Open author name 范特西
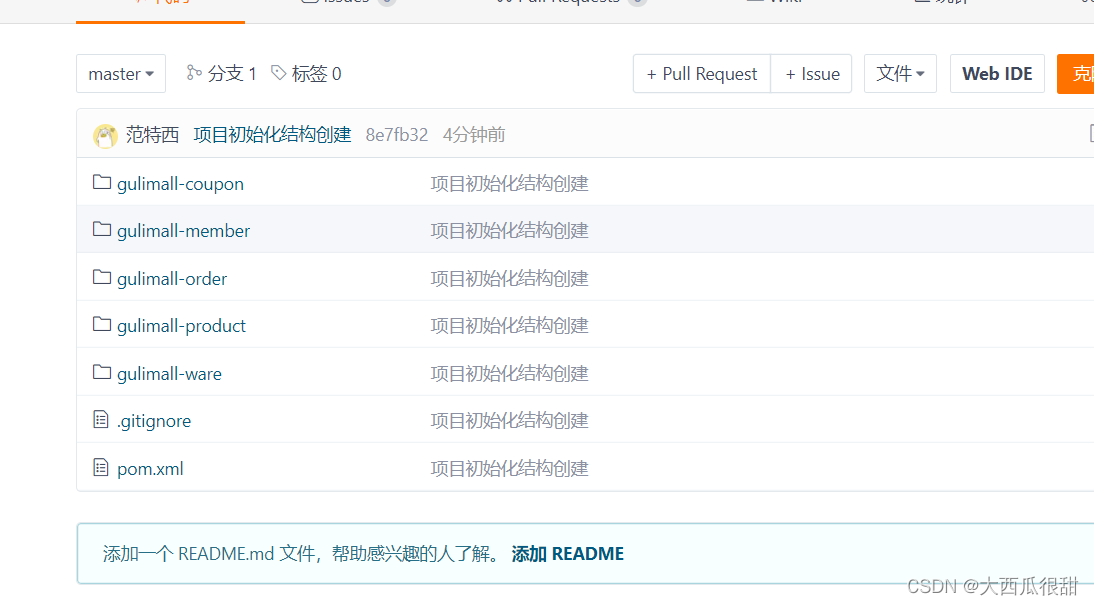The height and width of the screenshot is (605, 1094). coord(152,135)
